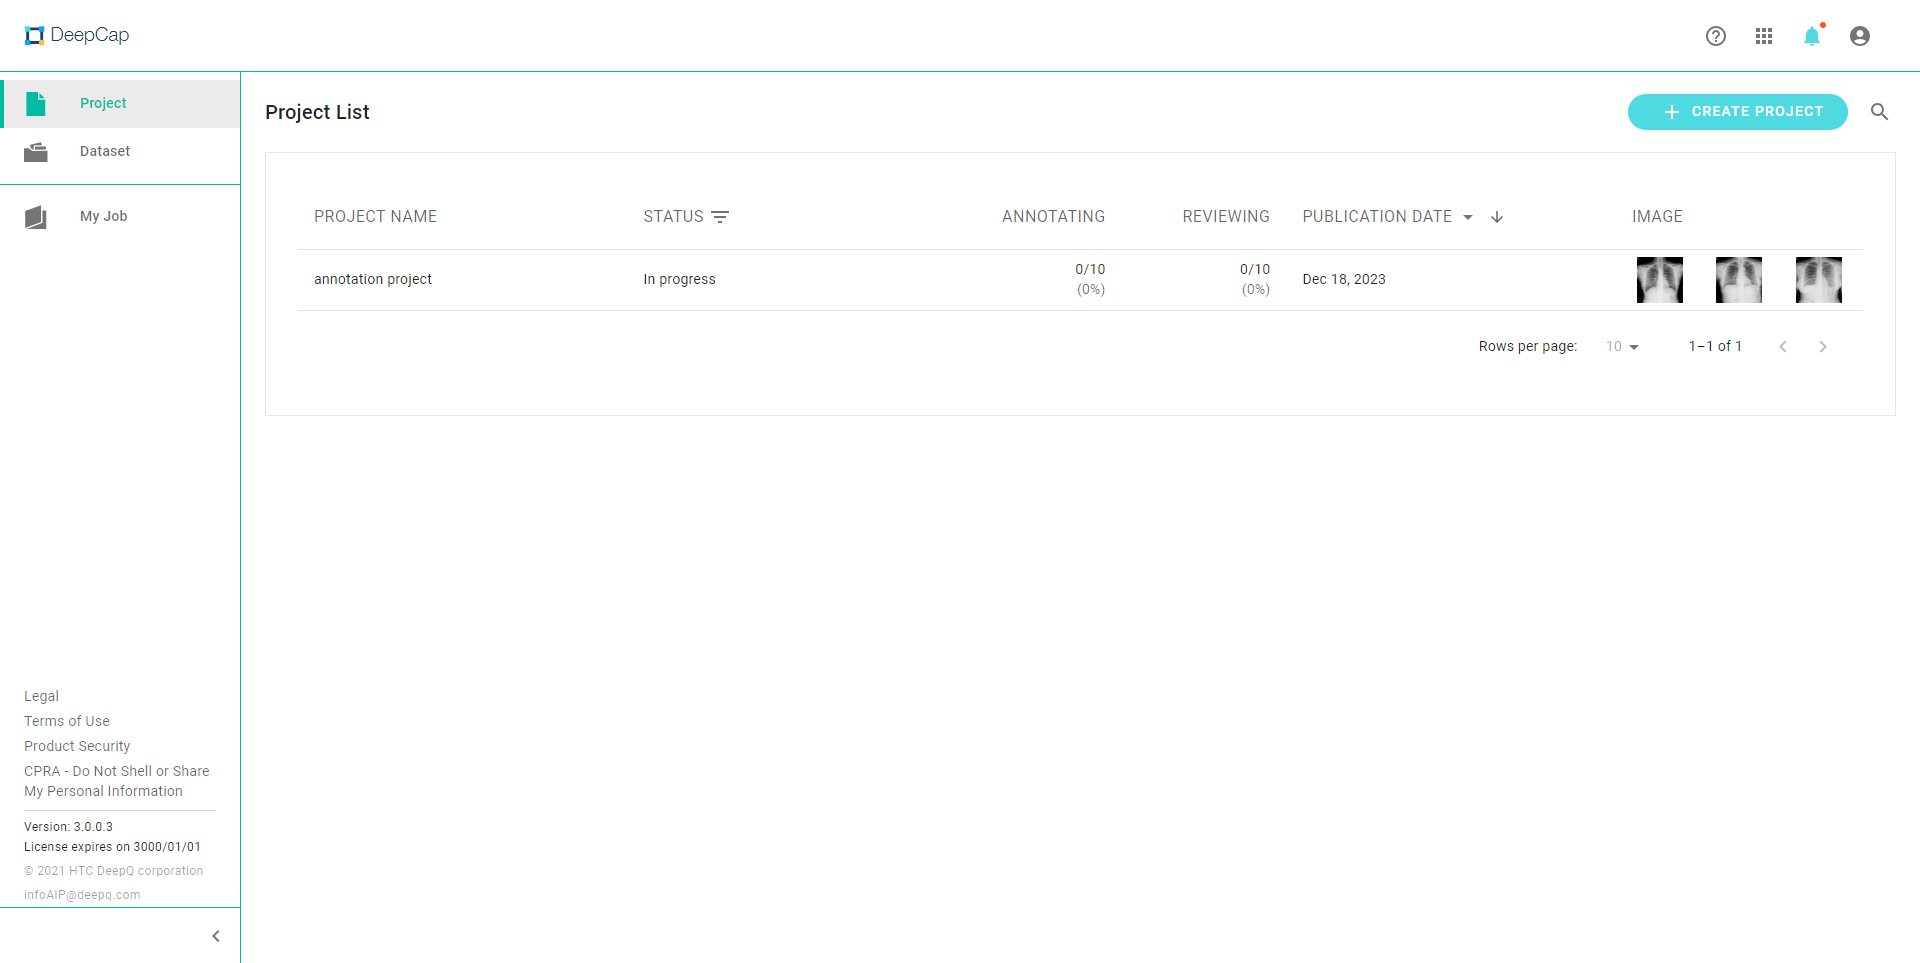Open the Product Security link
Image resolution: width=1920 pixels, height=963 pixels.
pos(77,746)
